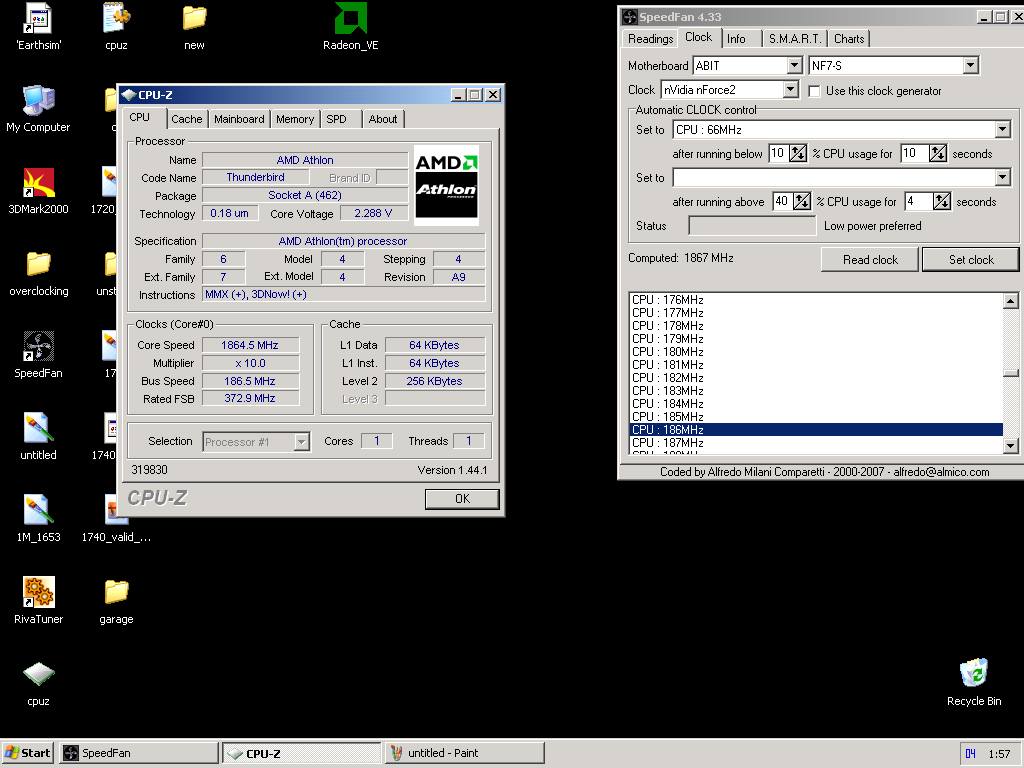
Task: Adjust the 'running below' seconds spinner
Action: tap(938, 153)
